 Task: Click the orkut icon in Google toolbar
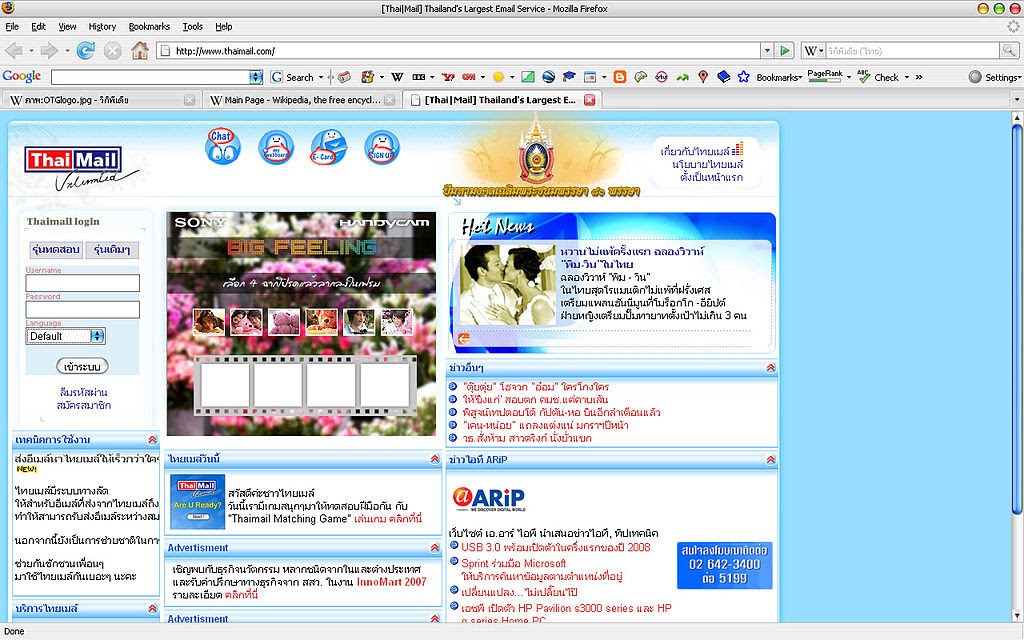(661, 77)
